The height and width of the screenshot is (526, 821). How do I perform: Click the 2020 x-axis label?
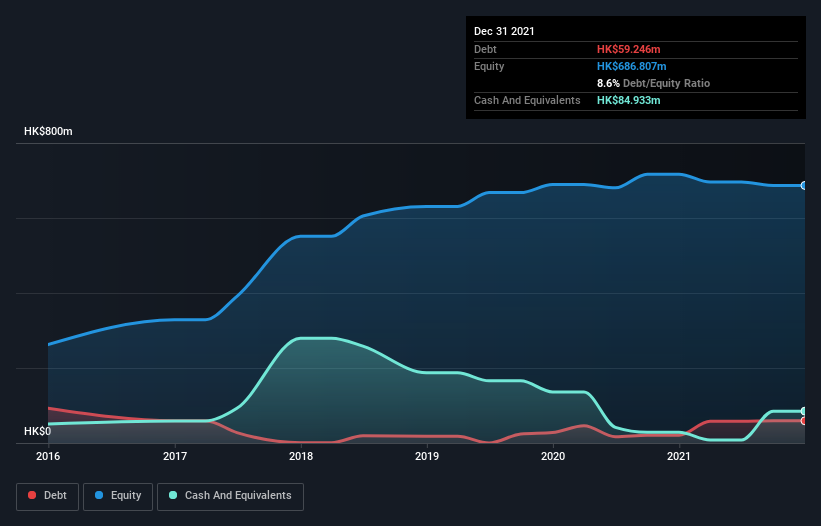click(x=553, y=456)
